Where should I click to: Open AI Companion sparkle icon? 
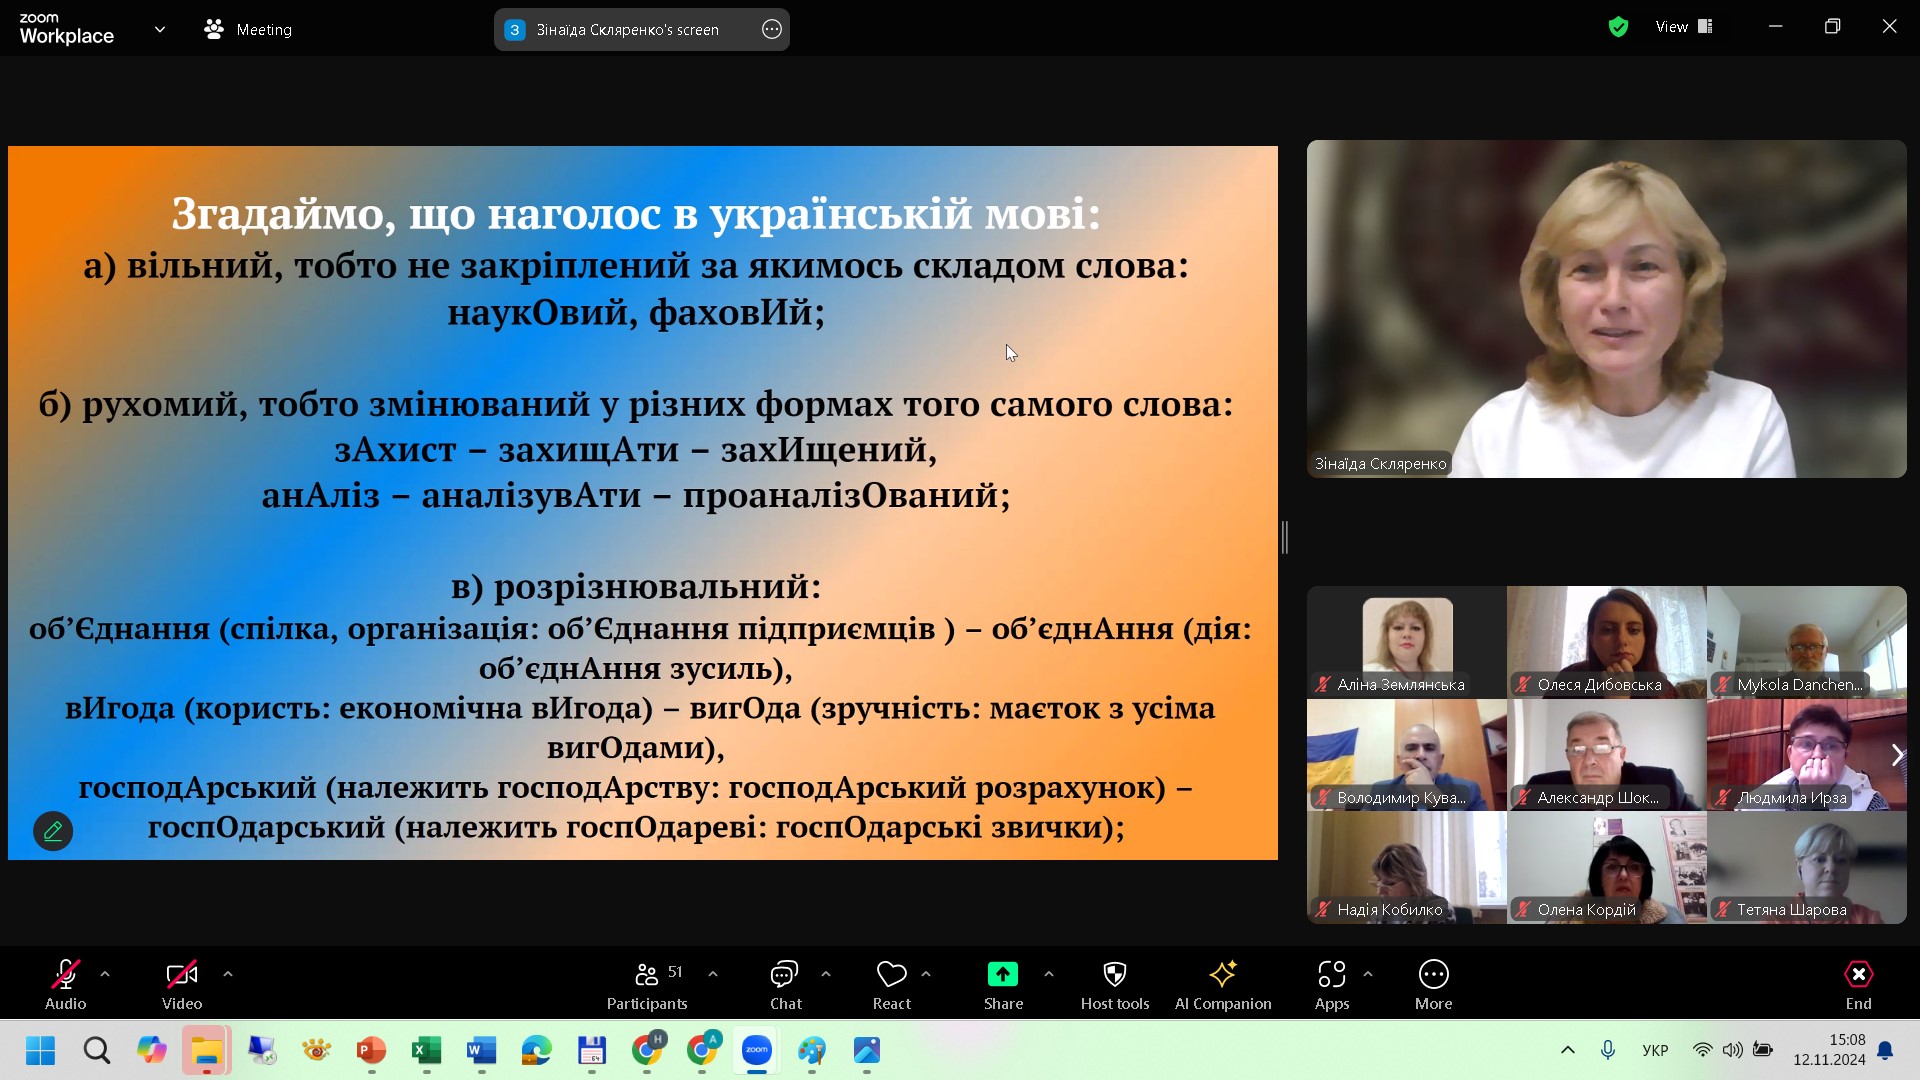[1222, 985]
